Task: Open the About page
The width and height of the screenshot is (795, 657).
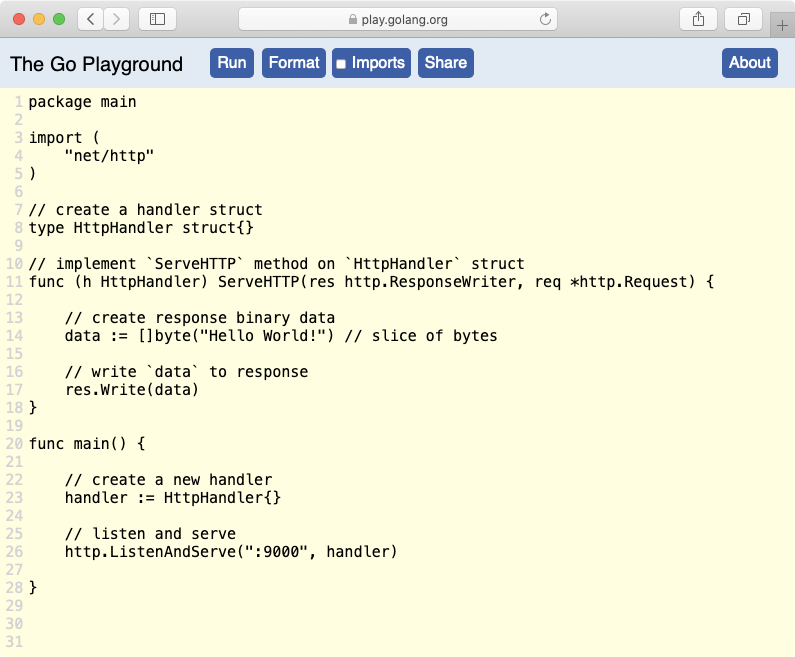Action: coord(749,63)
